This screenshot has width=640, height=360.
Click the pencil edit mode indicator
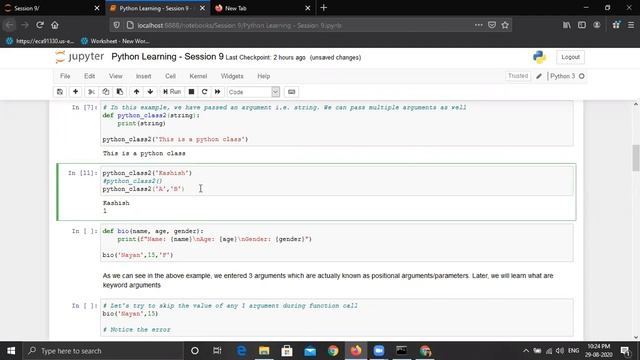click(x=539, y=76)
